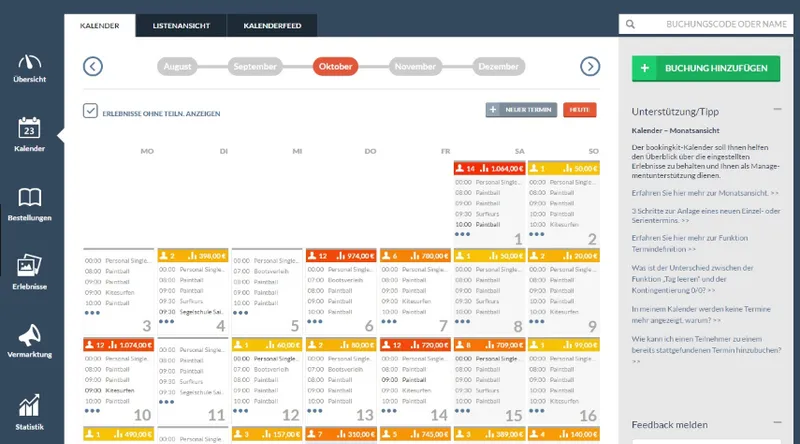Expand more entries dots on day 15
Screen dimensions: 800x444
pyautogui.click(x=462, y=411)
